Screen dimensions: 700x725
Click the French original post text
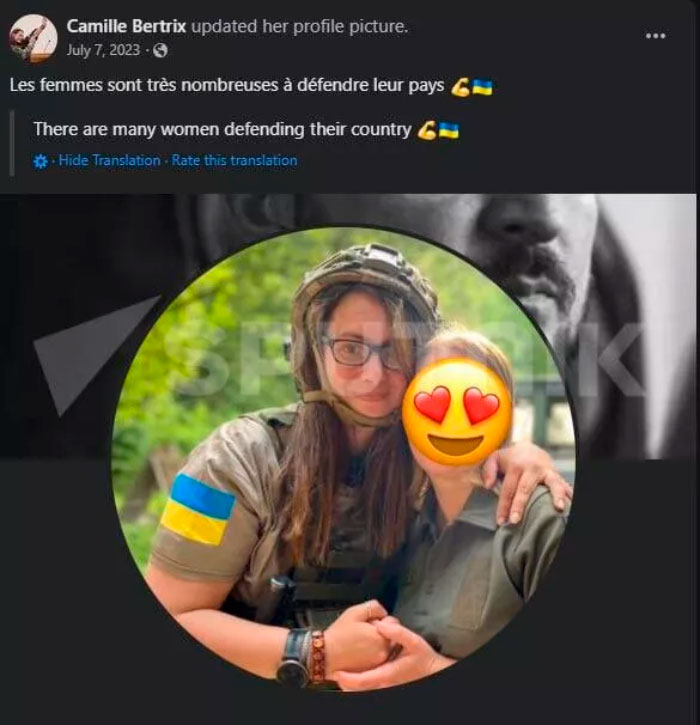pyautogui.click(x=226, y=86)
